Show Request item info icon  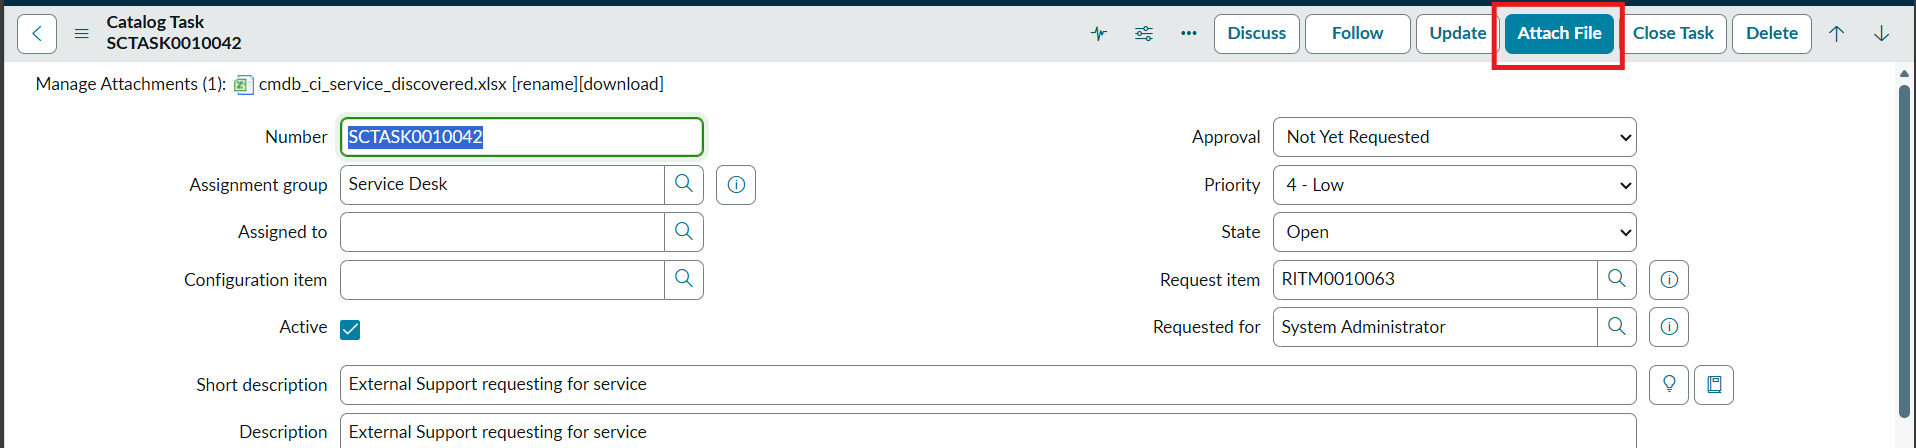[x=1669, y=280]
